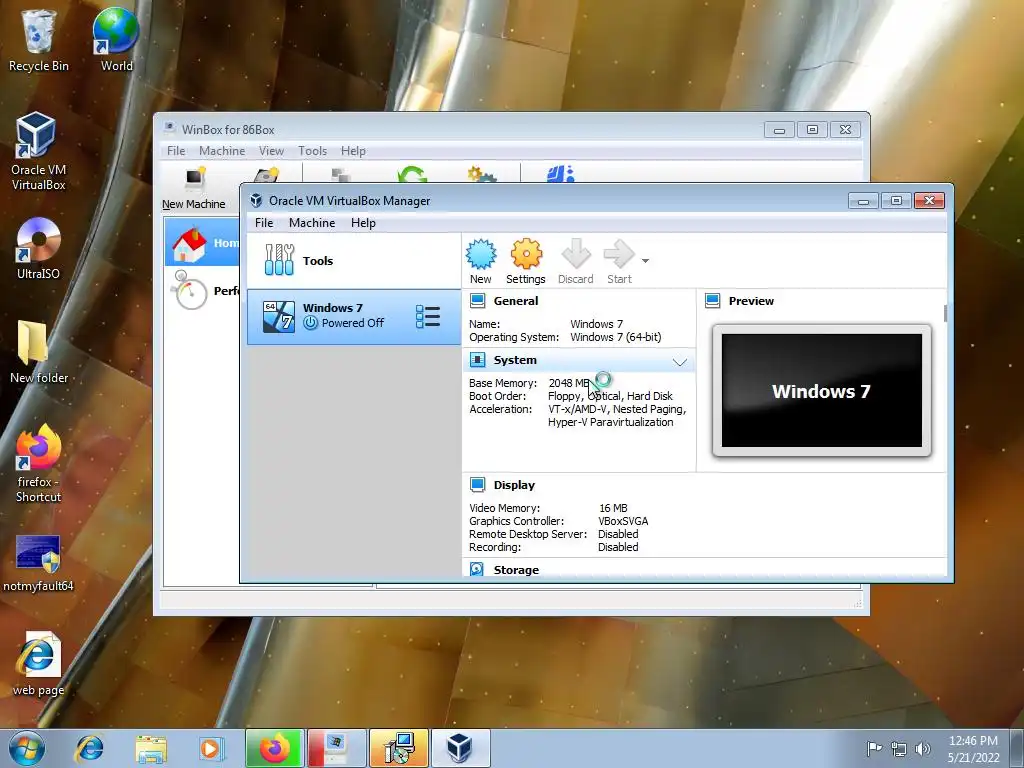Image resolution: width=1024 pixels, height=768 pixels.
Task: Click the network icon in system tray
Action: (899, 749)
